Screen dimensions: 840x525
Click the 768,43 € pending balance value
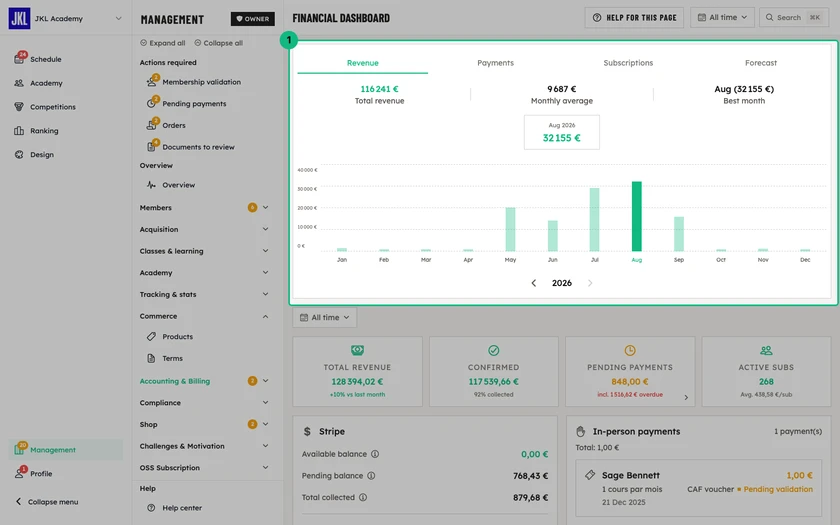tap(530, 476)
